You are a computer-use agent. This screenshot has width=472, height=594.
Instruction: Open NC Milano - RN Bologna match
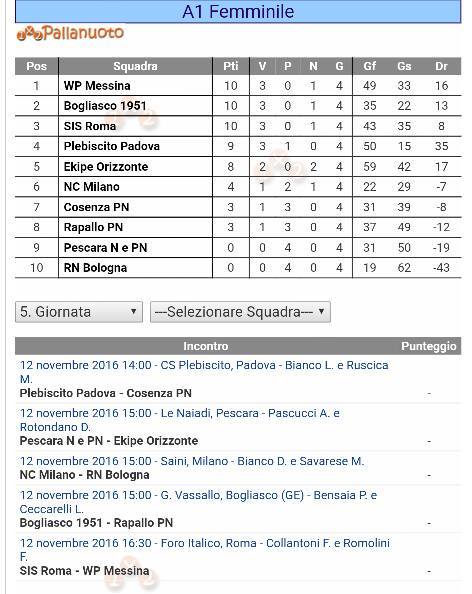pos(84,475)
